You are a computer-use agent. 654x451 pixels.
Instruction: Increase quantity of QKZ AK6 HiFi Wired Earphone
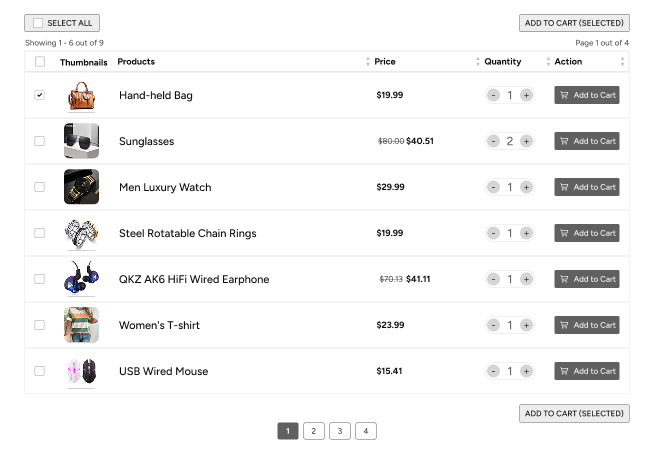pyautogui.click(x=526, y=279)
